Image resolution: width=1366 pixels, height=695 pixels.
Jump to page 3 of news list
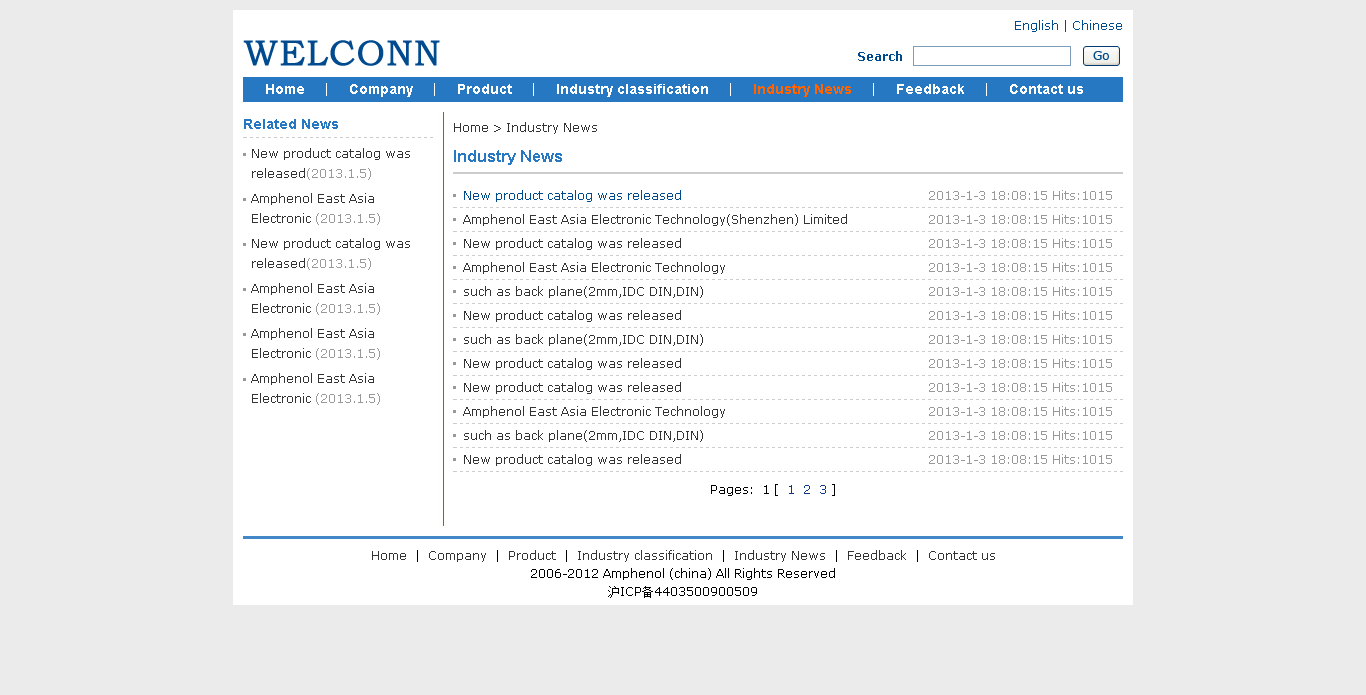[x=823, y=490]
